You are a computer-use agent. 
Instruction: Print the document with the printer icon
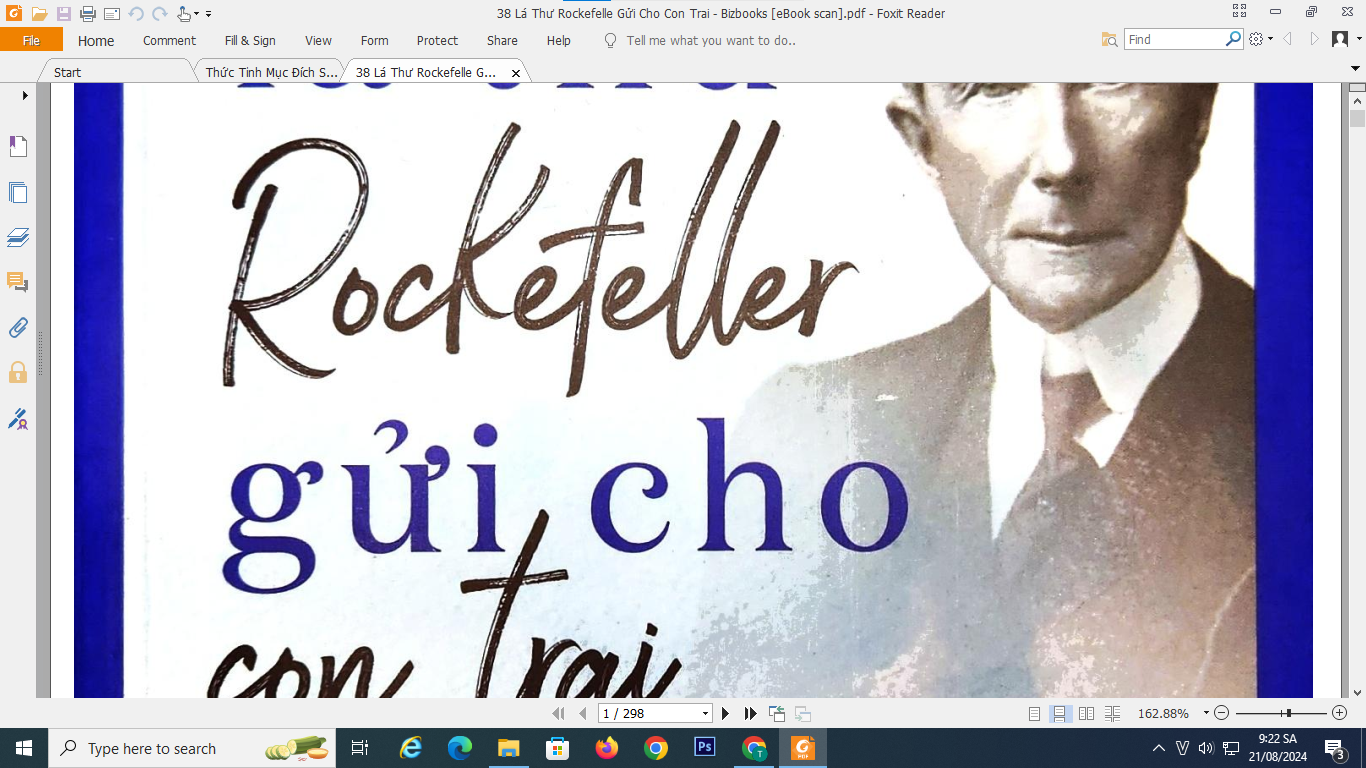tap(88, 14)
